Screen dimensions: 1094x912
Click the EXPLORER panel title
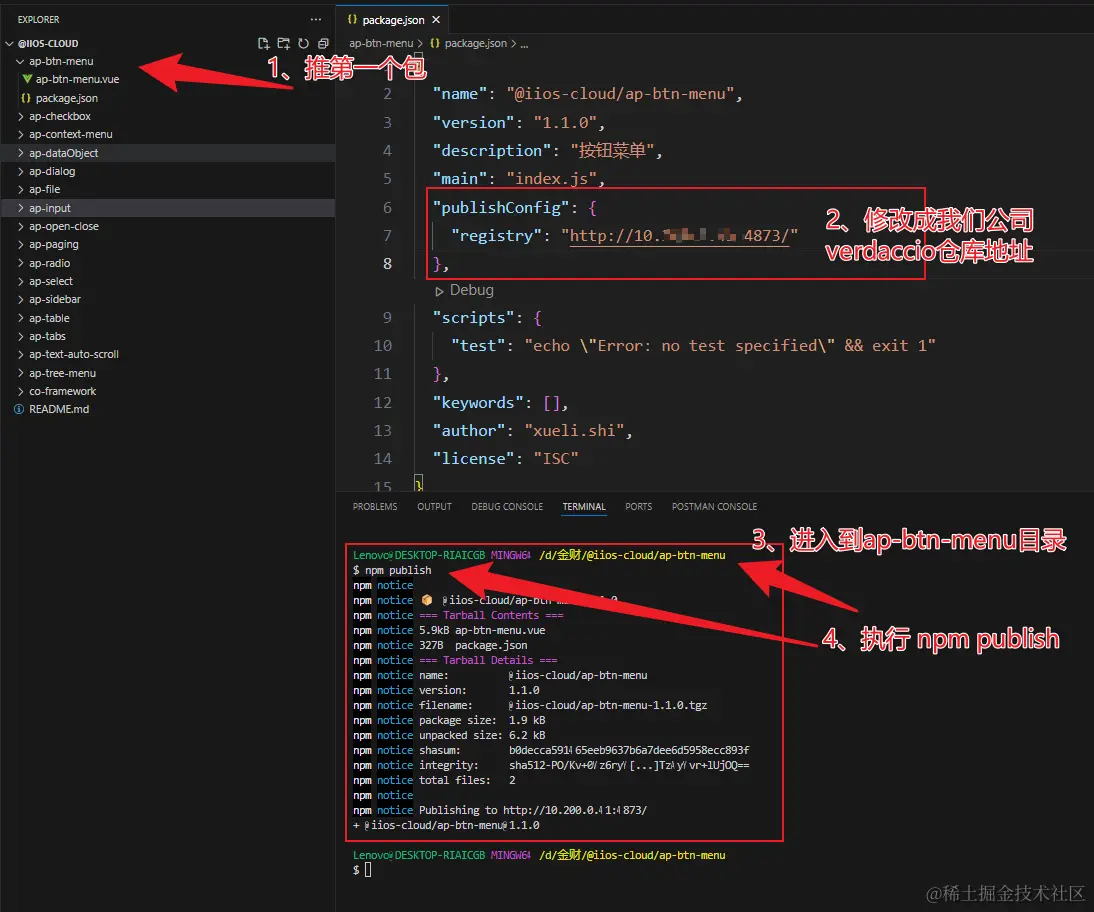pyautogui.click(x=38, y=20)
